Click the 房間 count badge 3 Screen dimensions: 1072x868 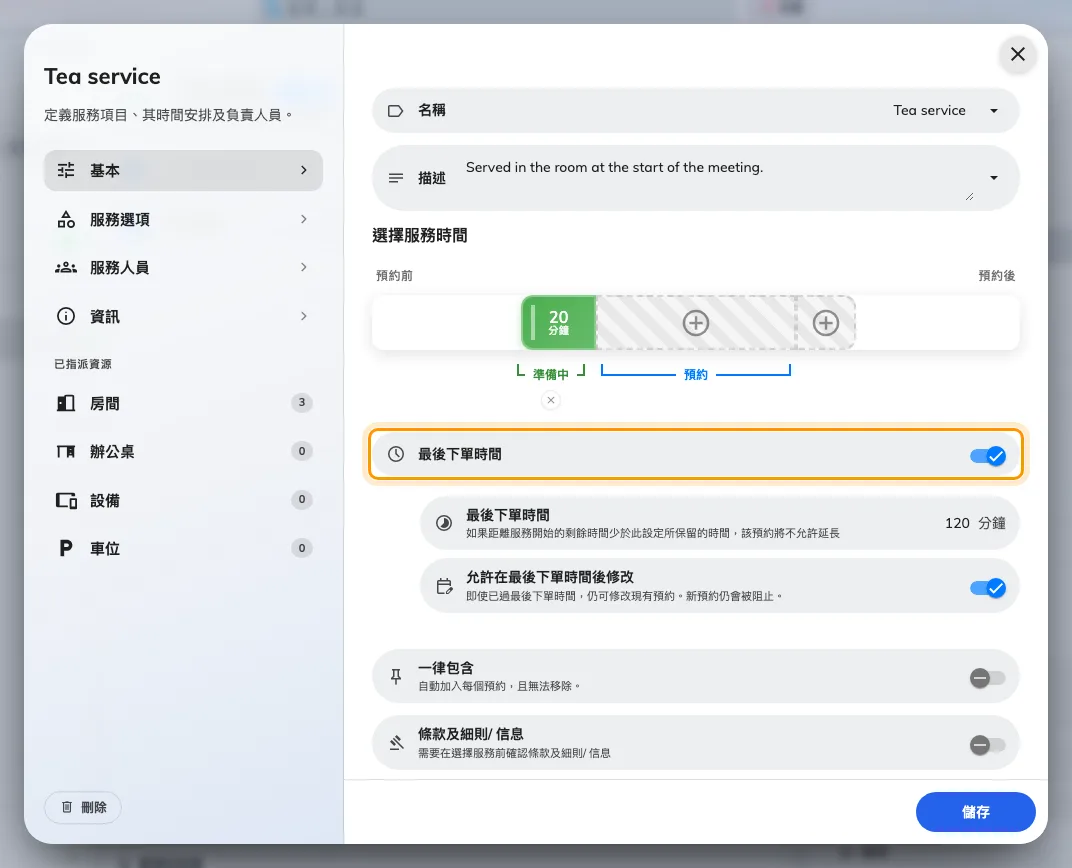tap(302, 403)
